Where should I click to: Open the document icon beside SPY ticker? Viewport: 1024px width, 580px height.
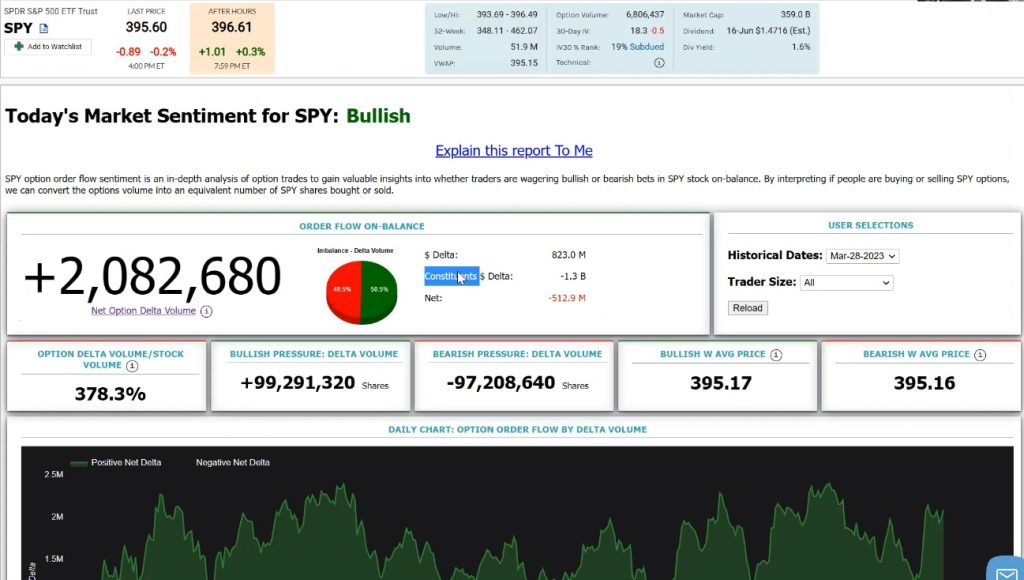44,28
